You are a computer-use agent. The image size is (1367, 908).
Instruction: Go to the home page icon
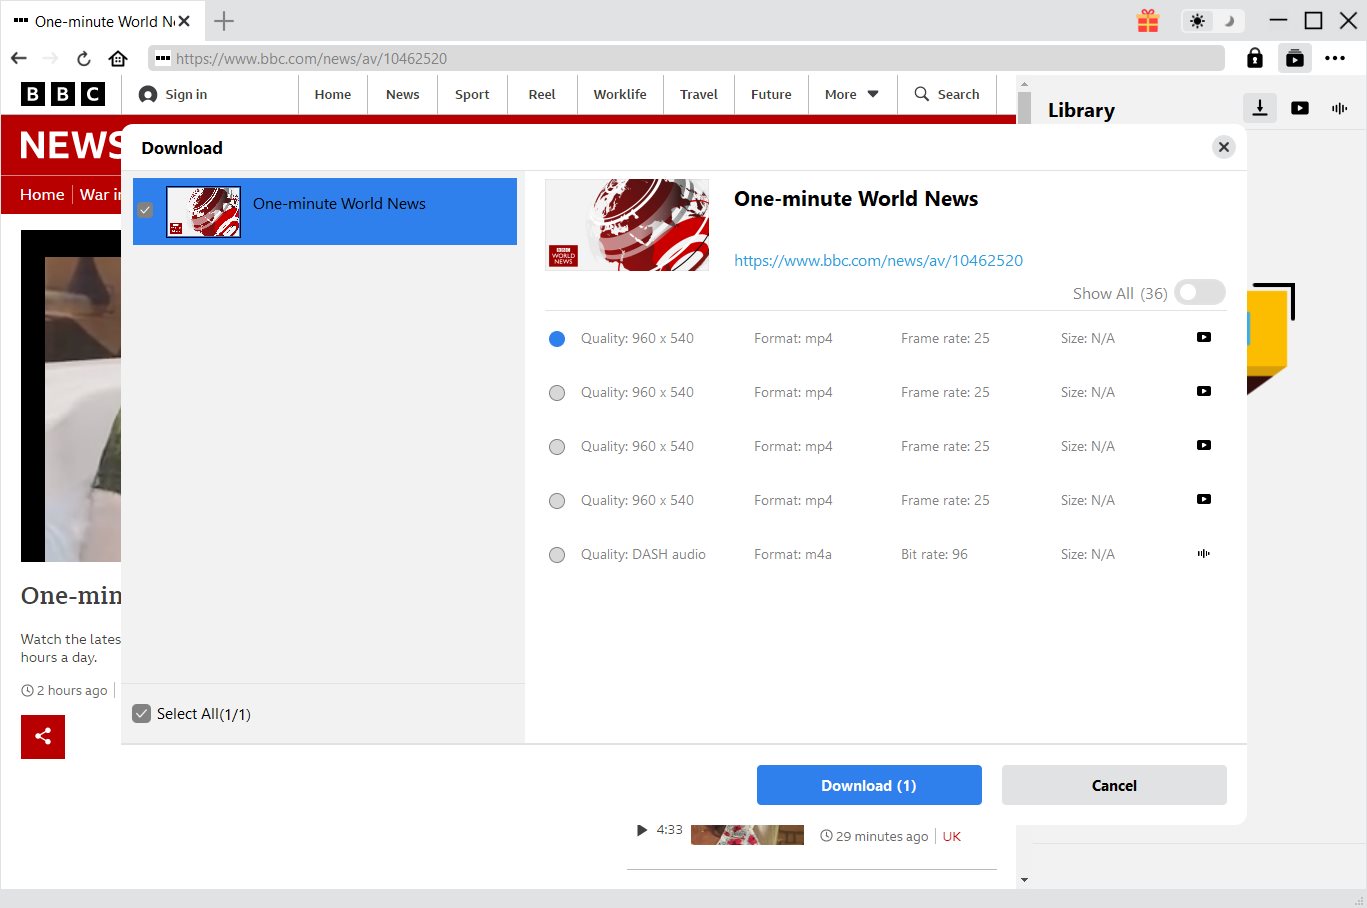118,59
